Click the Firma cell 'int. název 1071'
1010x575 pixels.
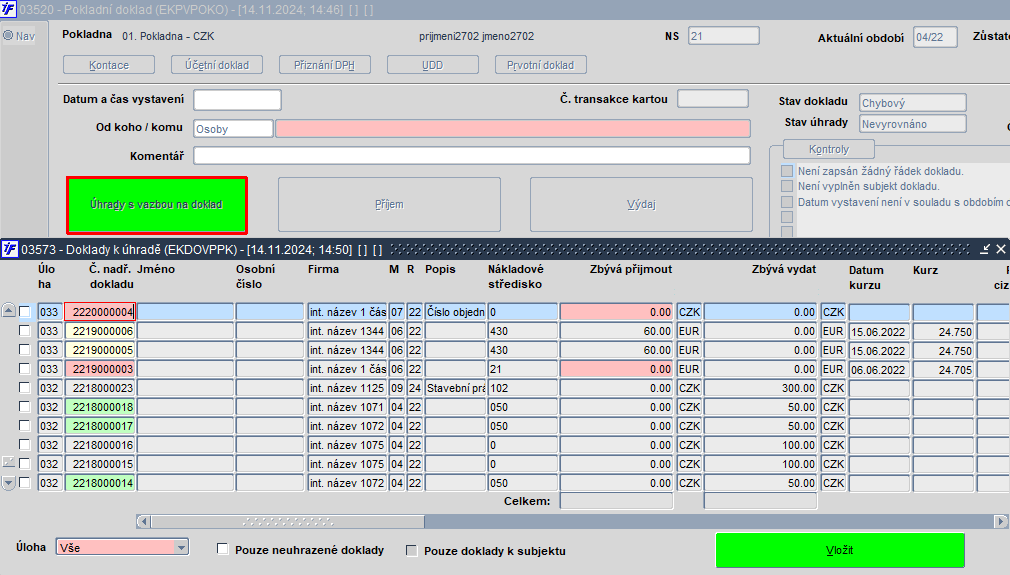(347, 407)
